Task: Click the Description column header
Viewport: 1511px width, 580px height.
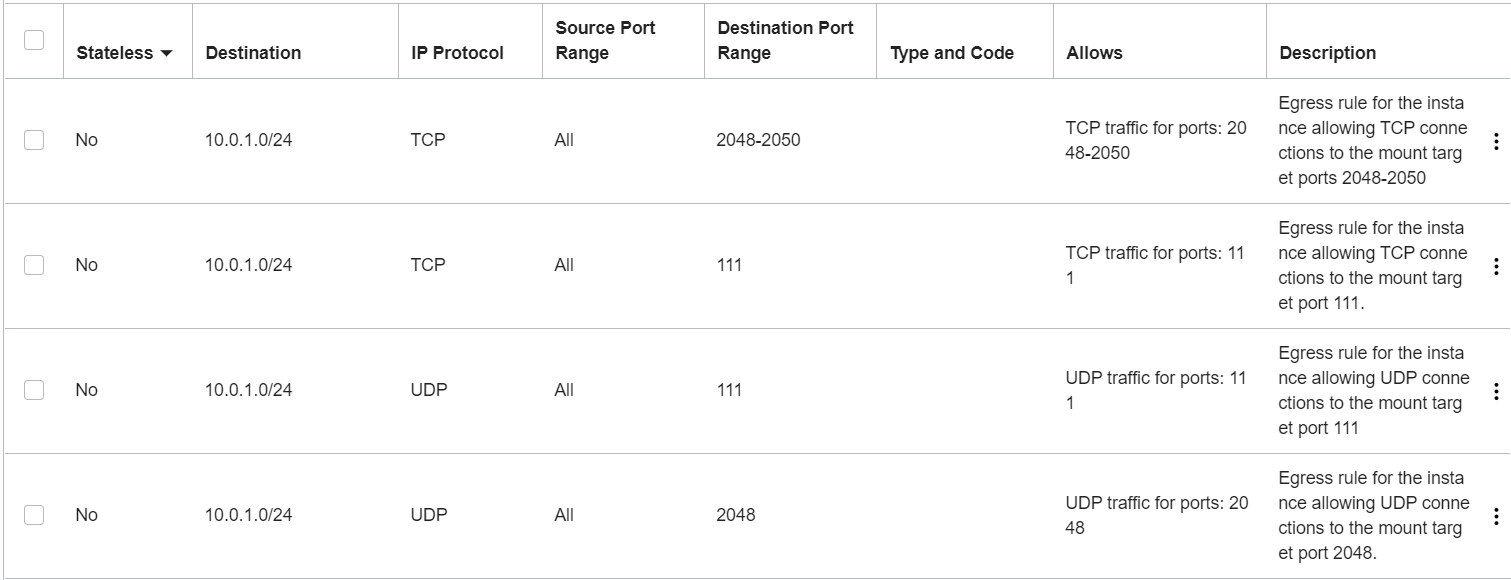Action: click(x=1326, y=53)
